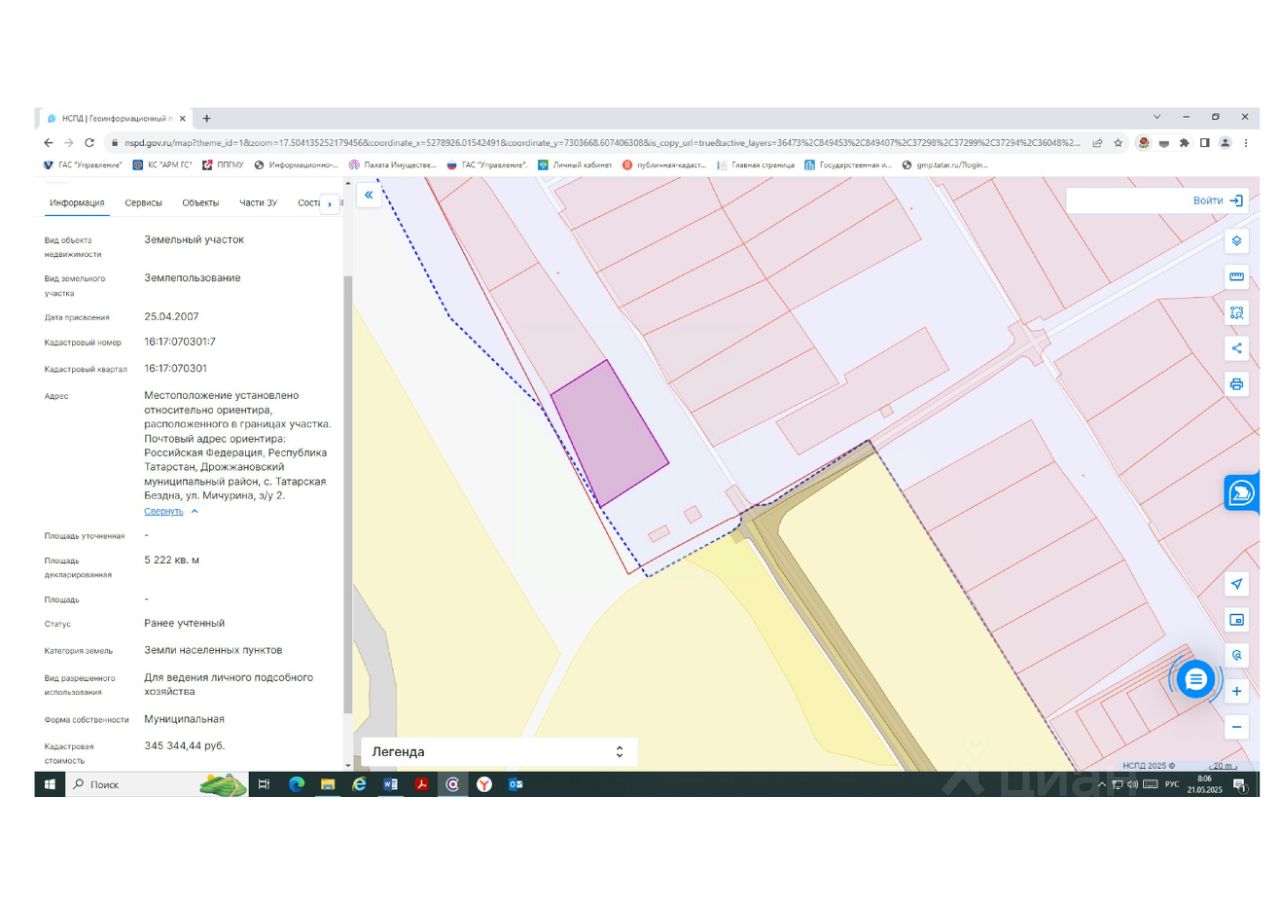
Task: Open a new browser tab
Action: point(207,118)
